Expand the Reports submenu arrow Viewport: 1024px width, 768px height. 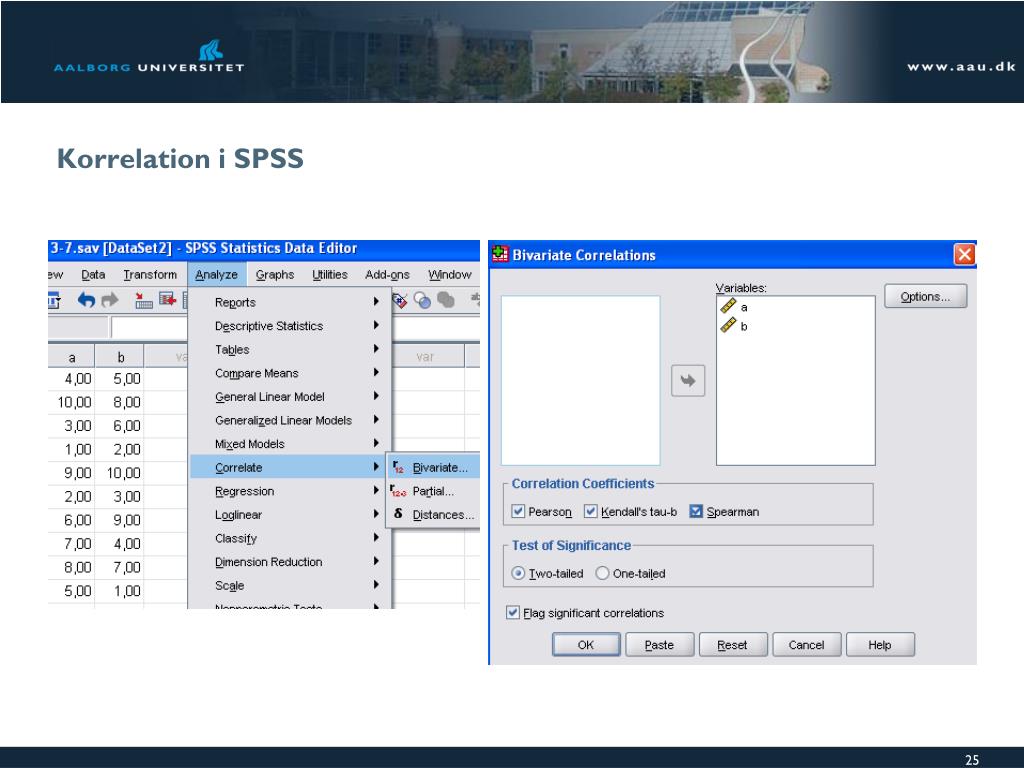[376, 302]
